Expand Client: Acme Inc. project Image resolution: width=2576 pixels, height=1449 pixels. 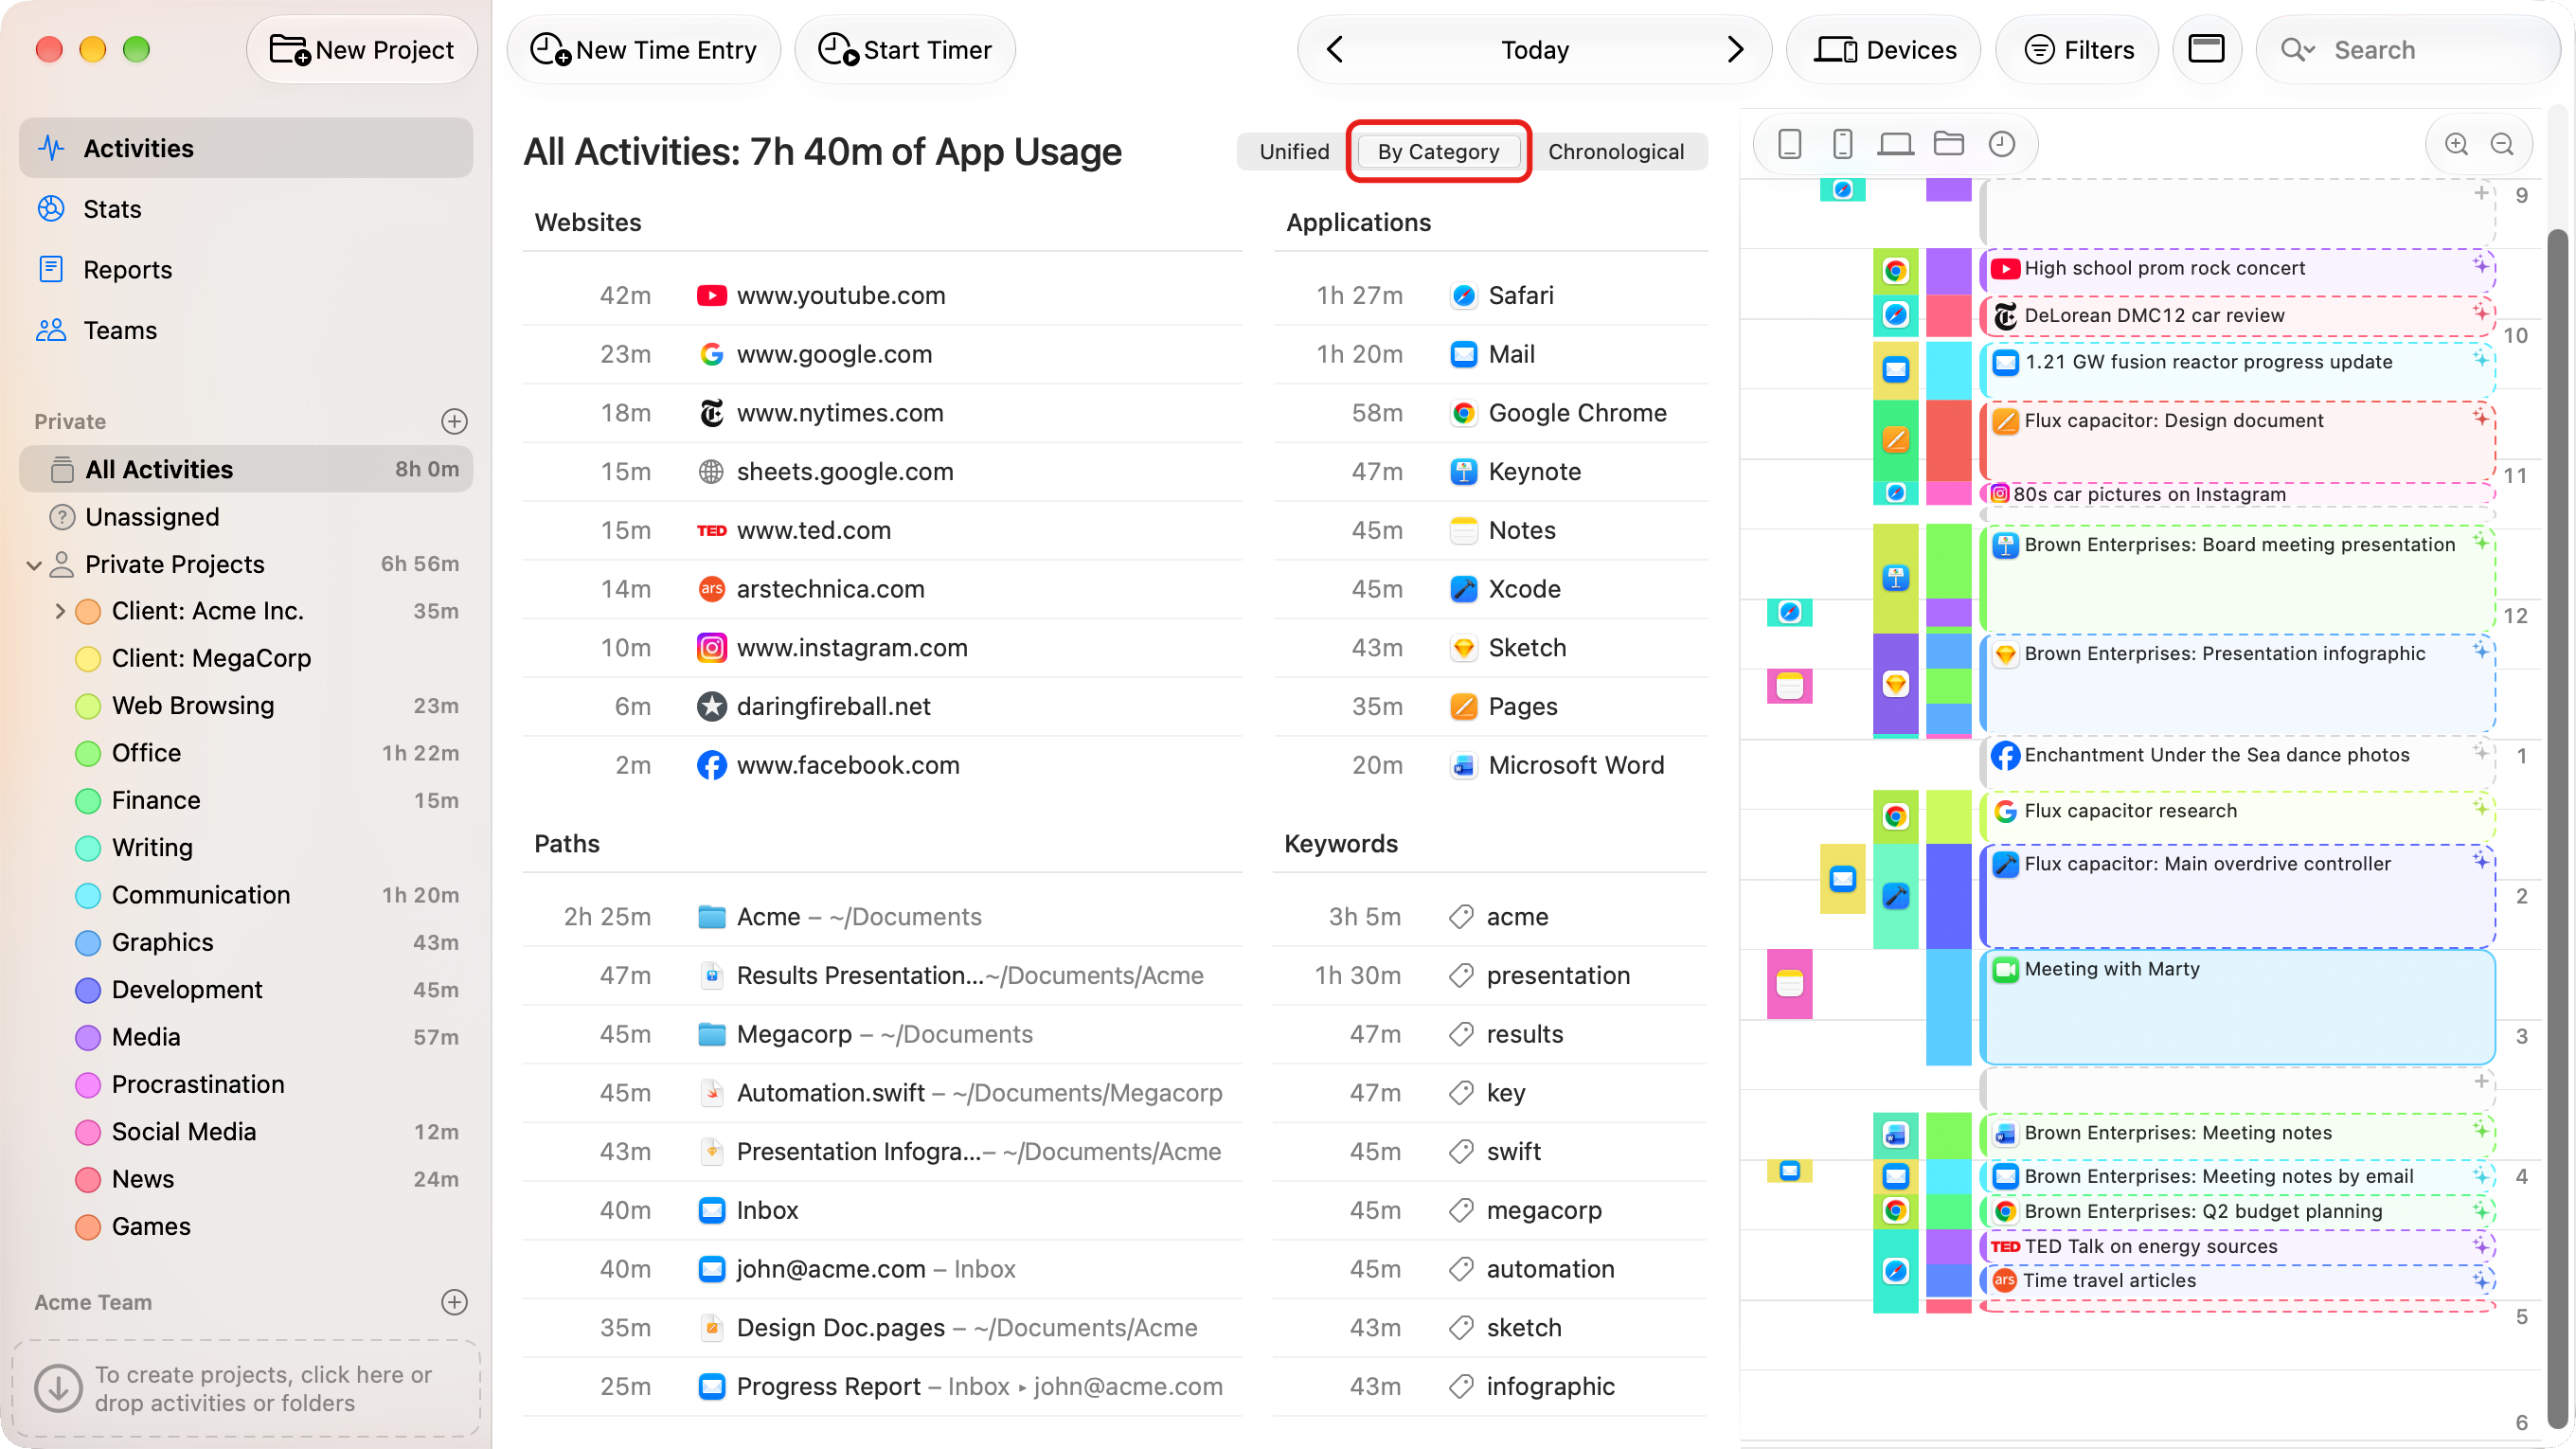click(x=60, y=611)
